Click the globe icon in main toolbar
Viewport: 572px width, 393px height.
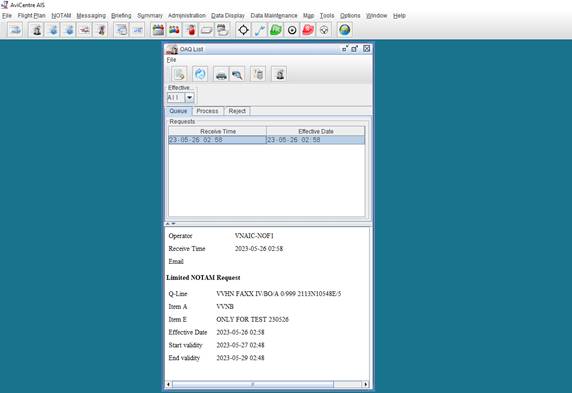(344, 30)
